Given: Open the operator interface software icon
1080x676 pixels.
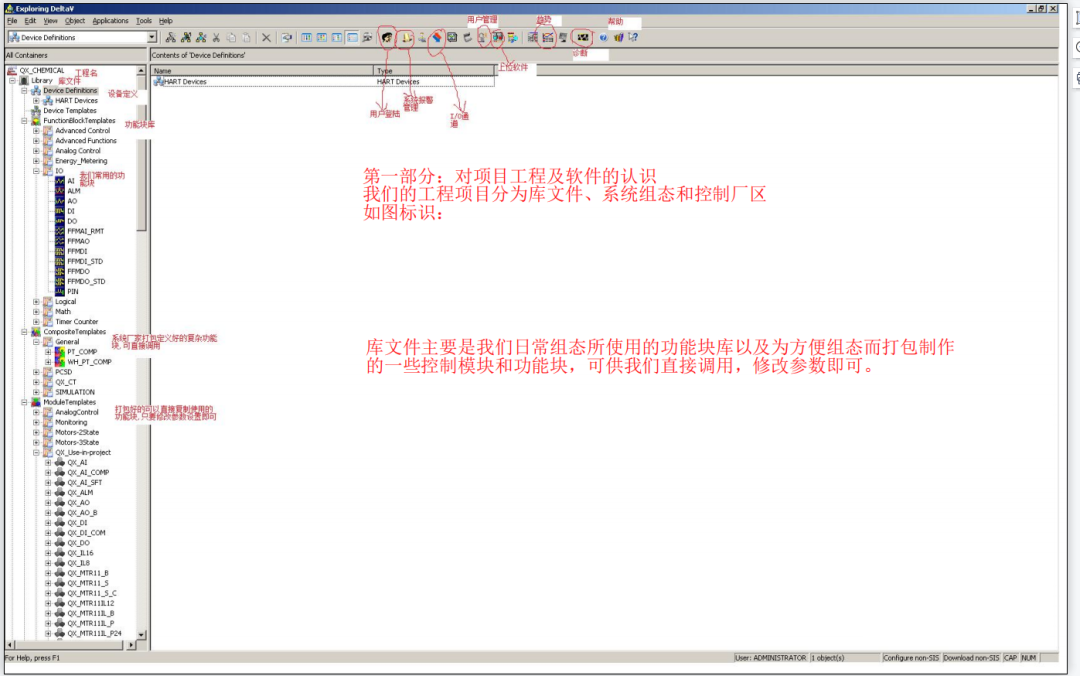Looking at the screenshot, I should click(497, 38).
